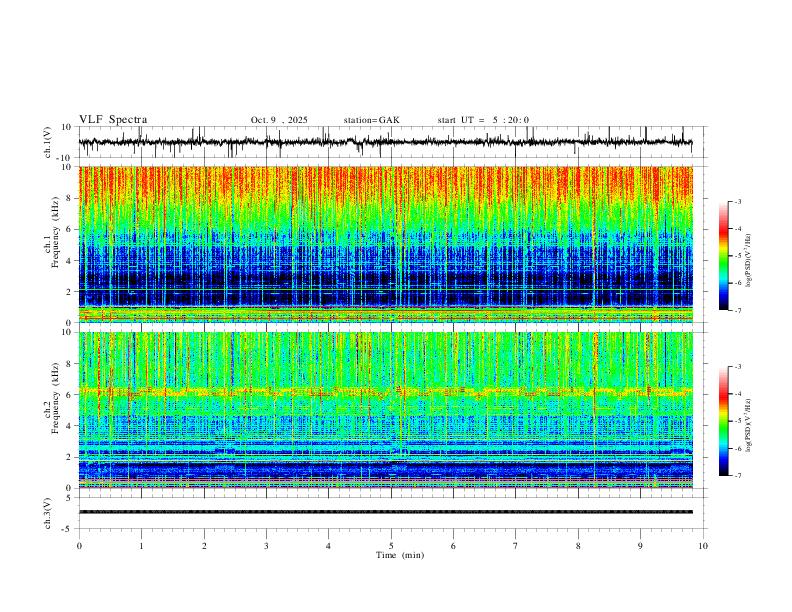Click the ch.1 frequency spectrogram panel
792x612 pixels.
pos(385,244)
